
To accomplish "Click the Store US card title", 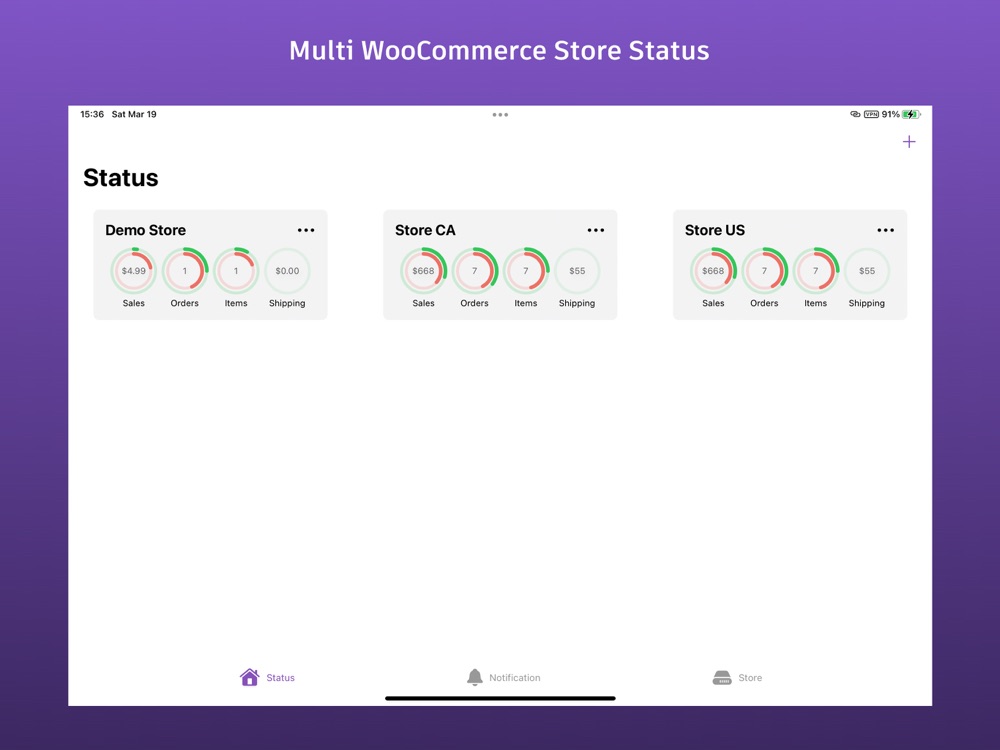I will pos(714,230).
